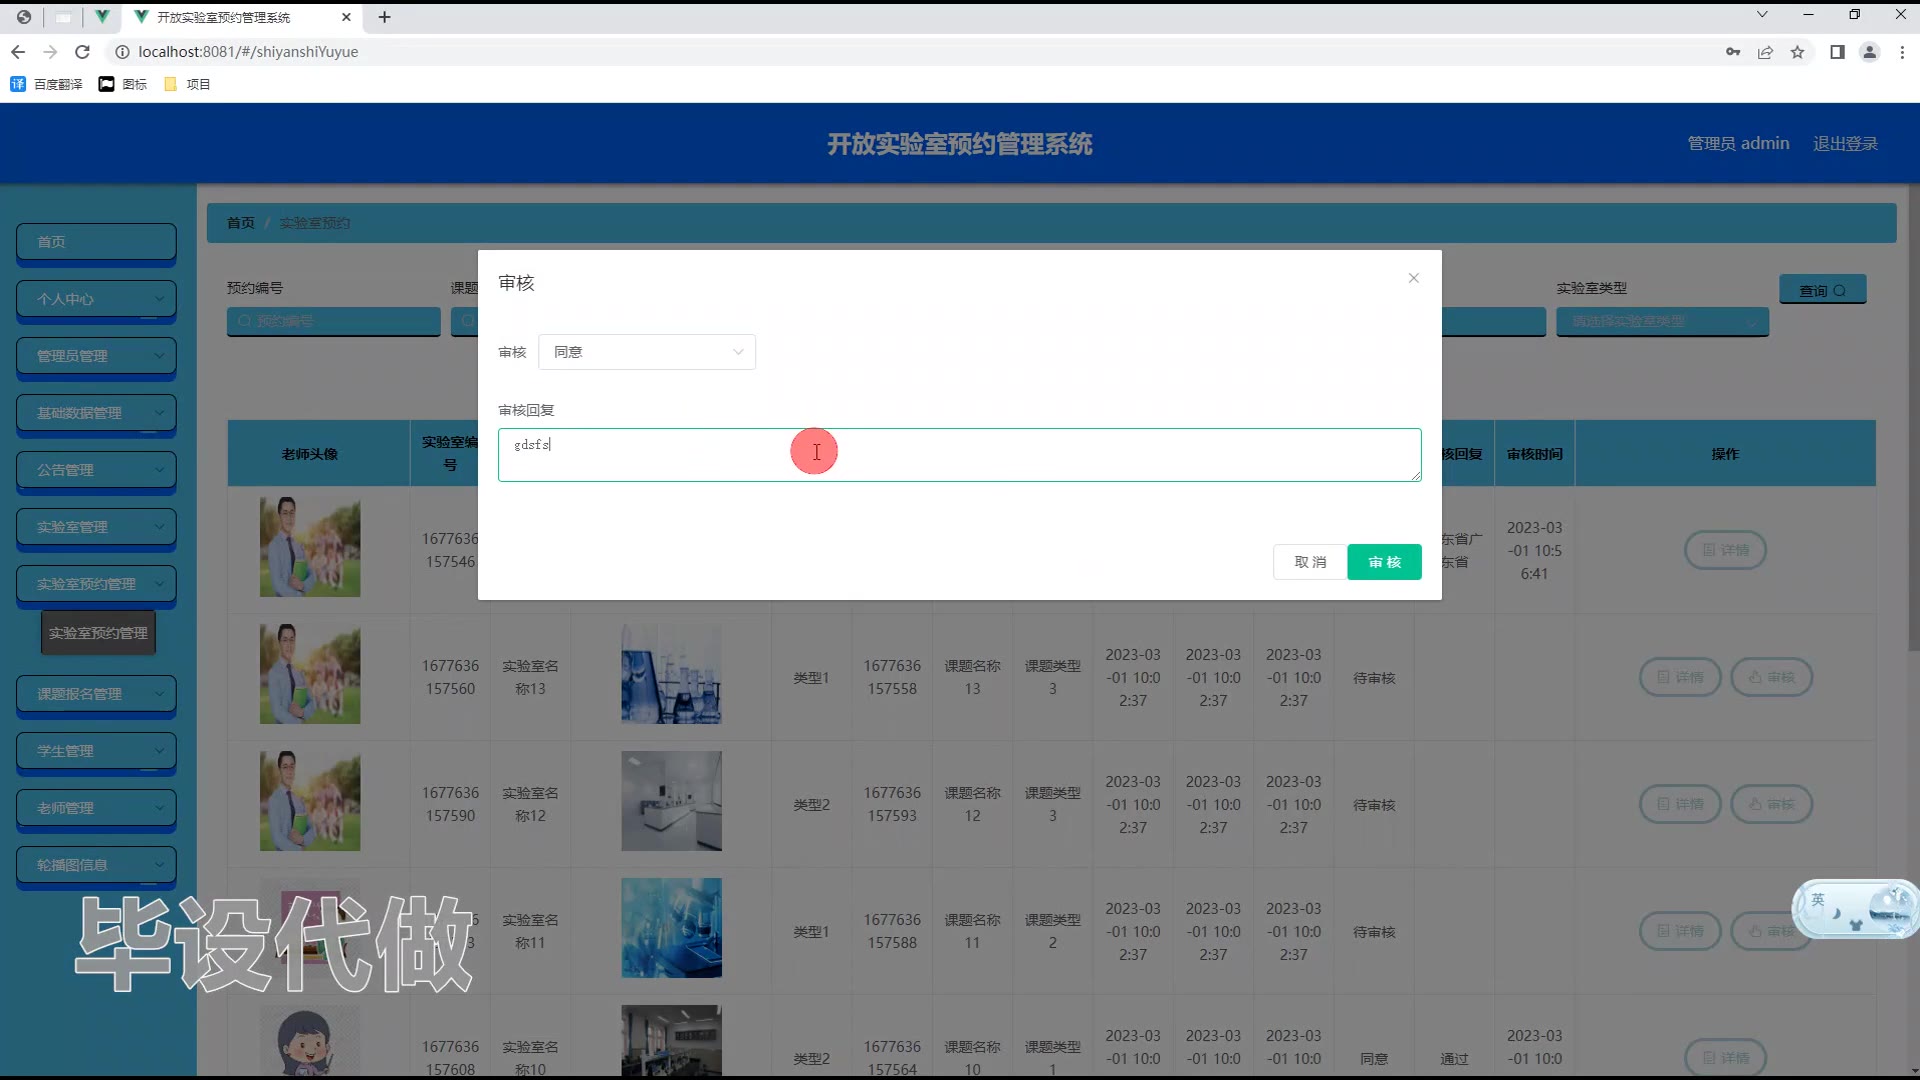This screenshot has width=1920, height=1080.
Task: Open the password key icon in the address bar
Action: click(1733, 52)
